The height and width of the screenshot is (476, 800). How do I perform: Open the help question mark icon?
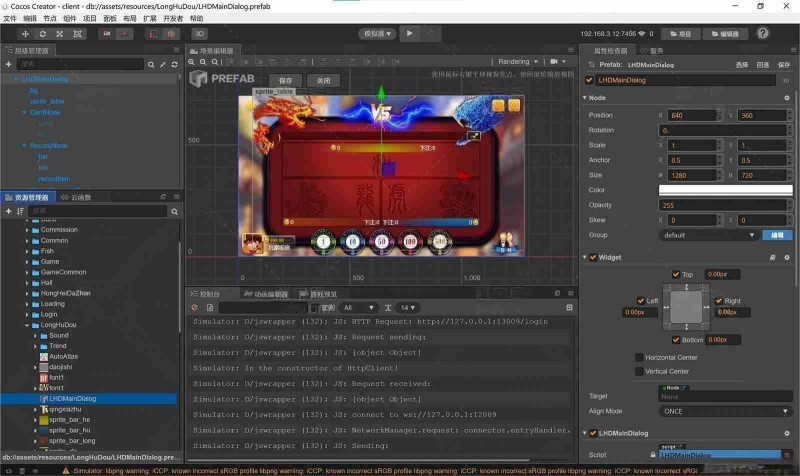pyautogui.click(x=762, y=33)
